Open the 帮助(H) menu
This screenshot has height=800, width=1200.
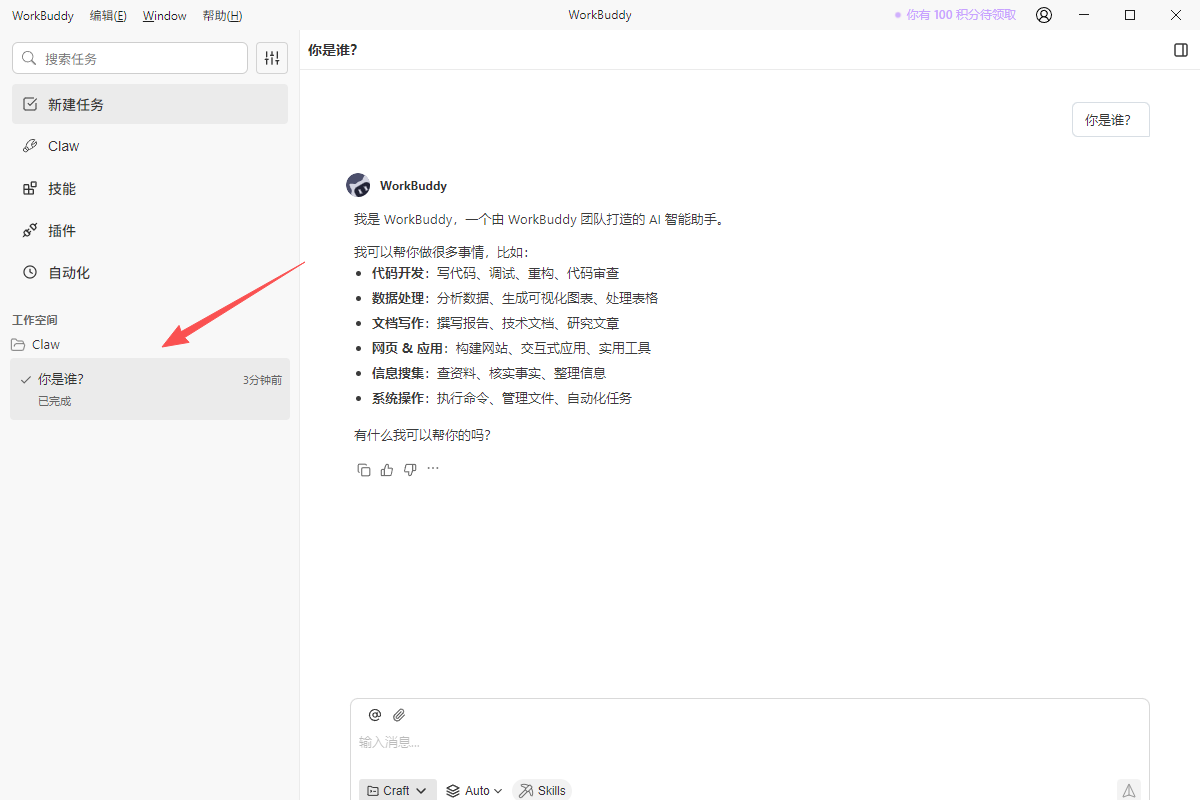[x=222, y=16]
